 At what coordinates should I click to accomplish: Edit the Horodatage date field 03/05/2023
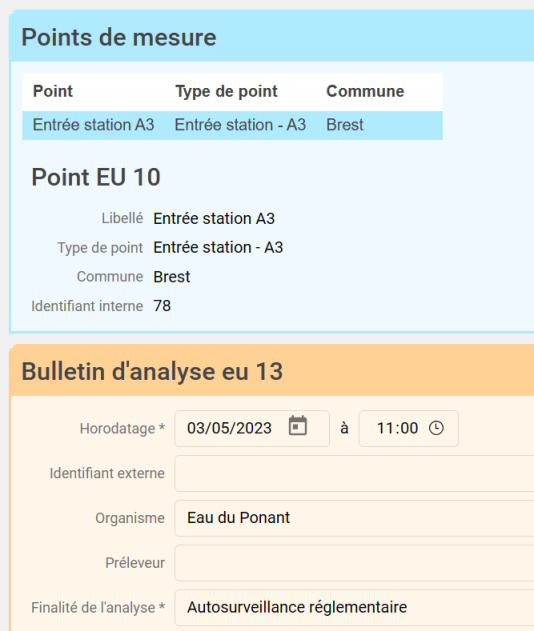click(x=252, y=428)
